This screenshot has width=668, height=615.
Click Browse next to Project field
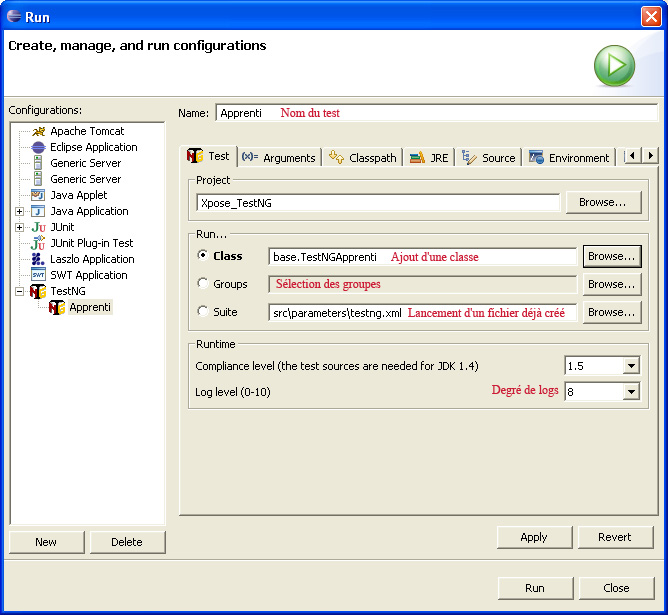coord(603,202)
